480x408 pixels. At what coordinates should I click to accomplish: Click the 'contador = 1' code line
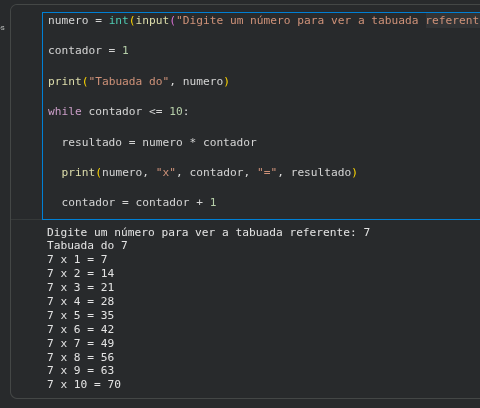[x=88, y=50]
